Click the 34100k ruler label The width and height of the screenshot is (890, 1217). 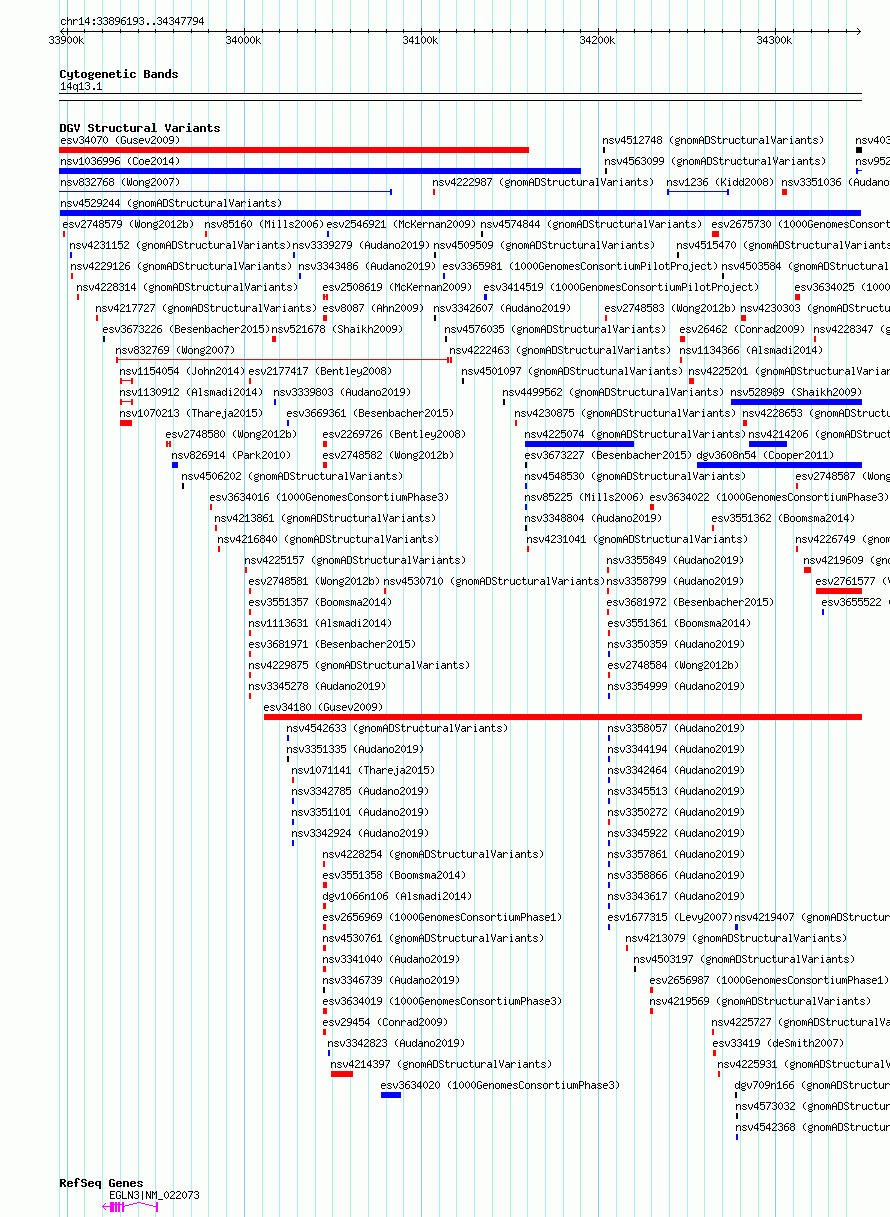pyautogui.click(x=420, y=40)
